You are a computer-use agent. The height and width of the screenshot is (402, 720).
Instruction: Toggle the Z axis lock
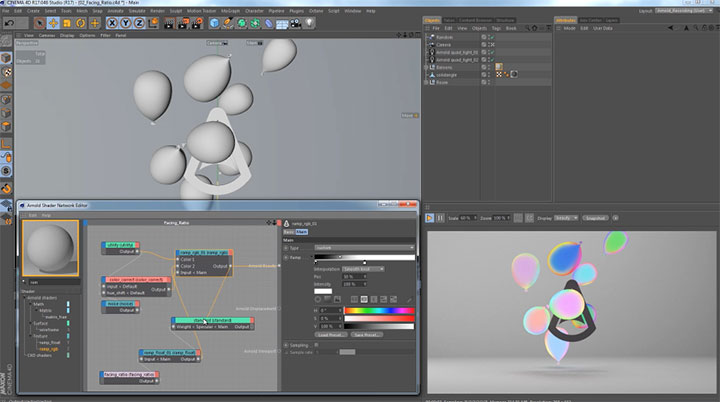point(139,23)
